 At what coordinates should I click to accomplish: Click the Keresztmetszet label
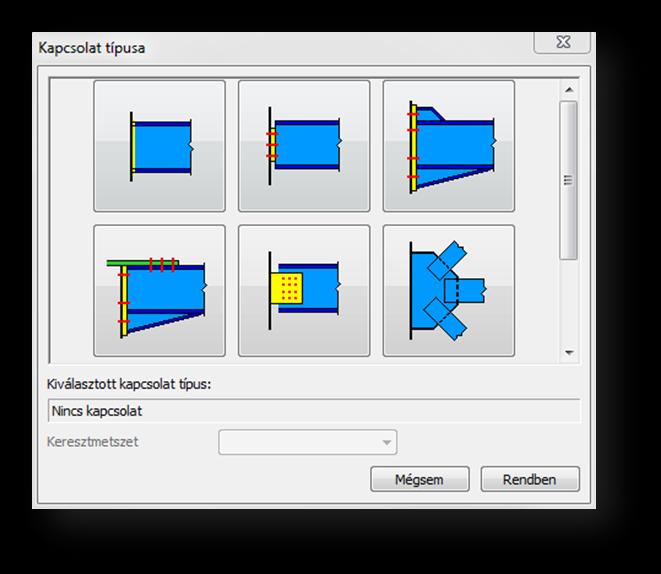tap(93, 442)
